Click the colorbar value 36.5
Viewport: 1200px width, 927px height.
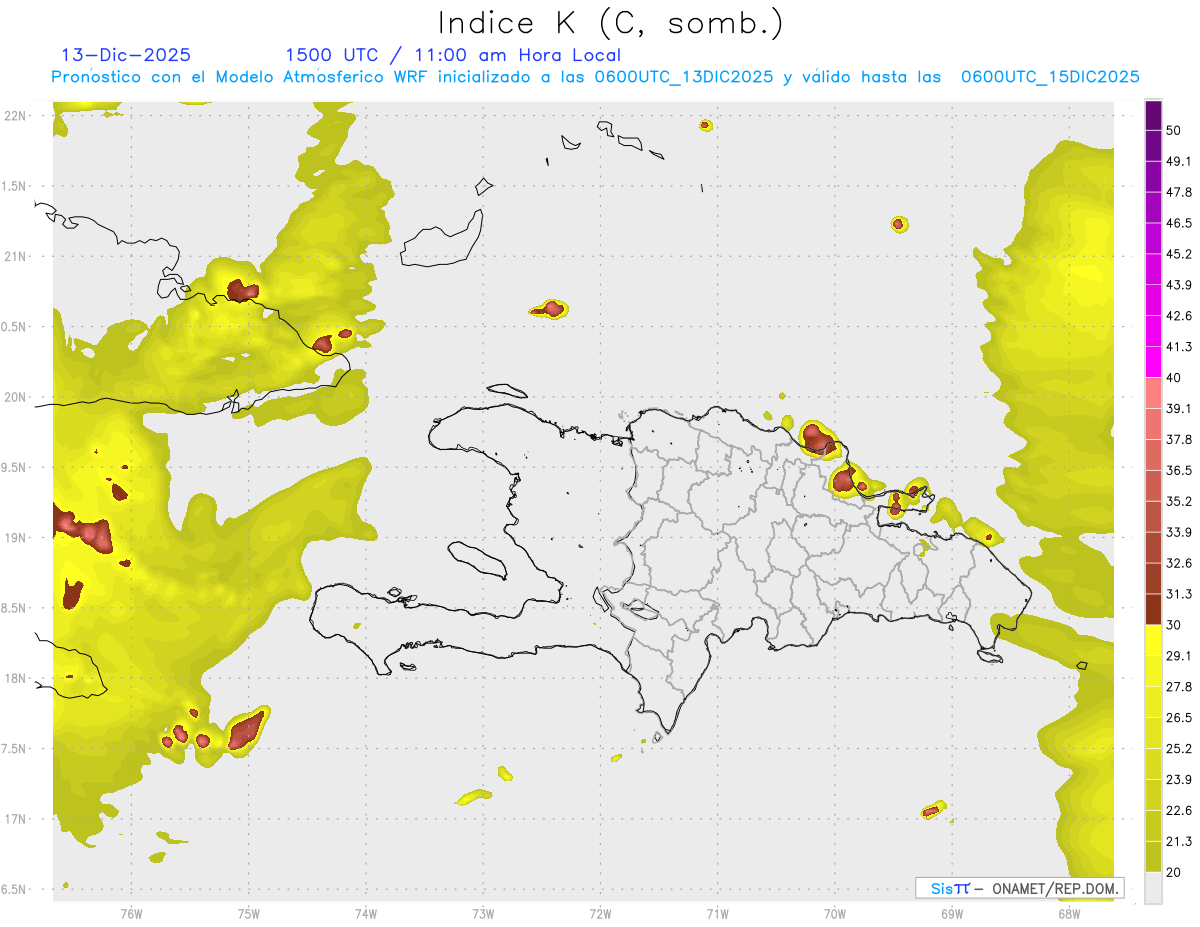click(x=1178, y=470)
